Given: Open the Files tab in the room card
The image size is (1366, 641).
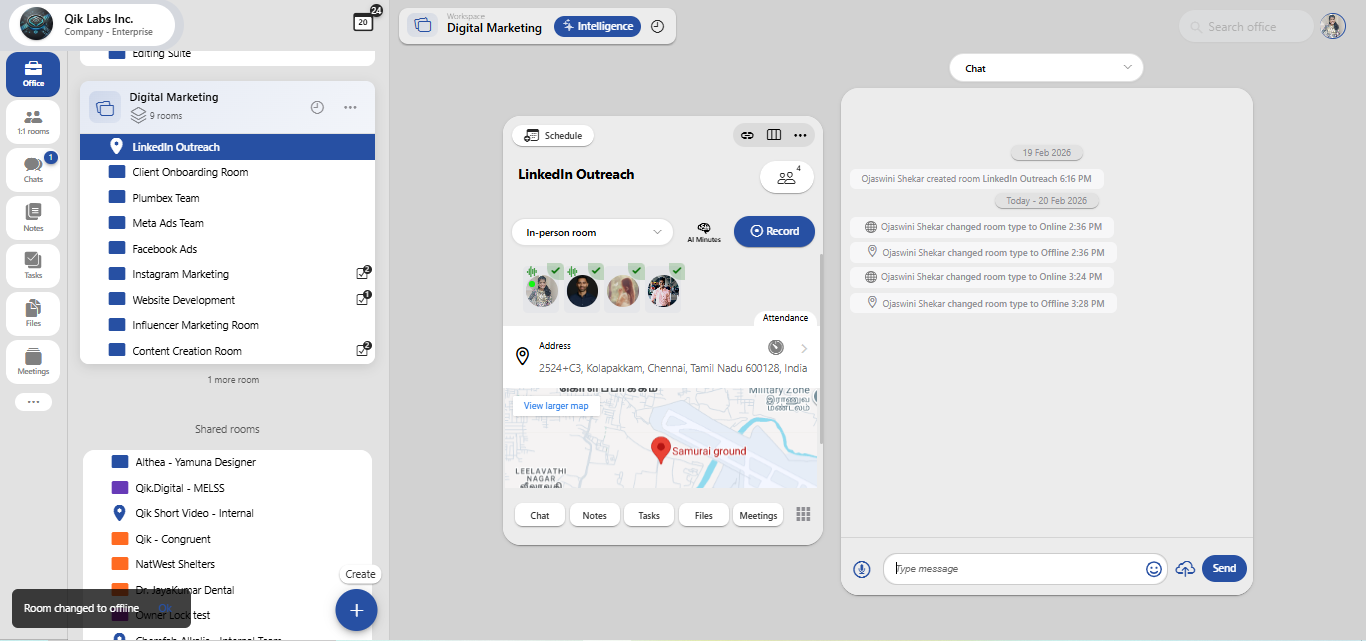Looking at the screenshot, I should (704, 515).
